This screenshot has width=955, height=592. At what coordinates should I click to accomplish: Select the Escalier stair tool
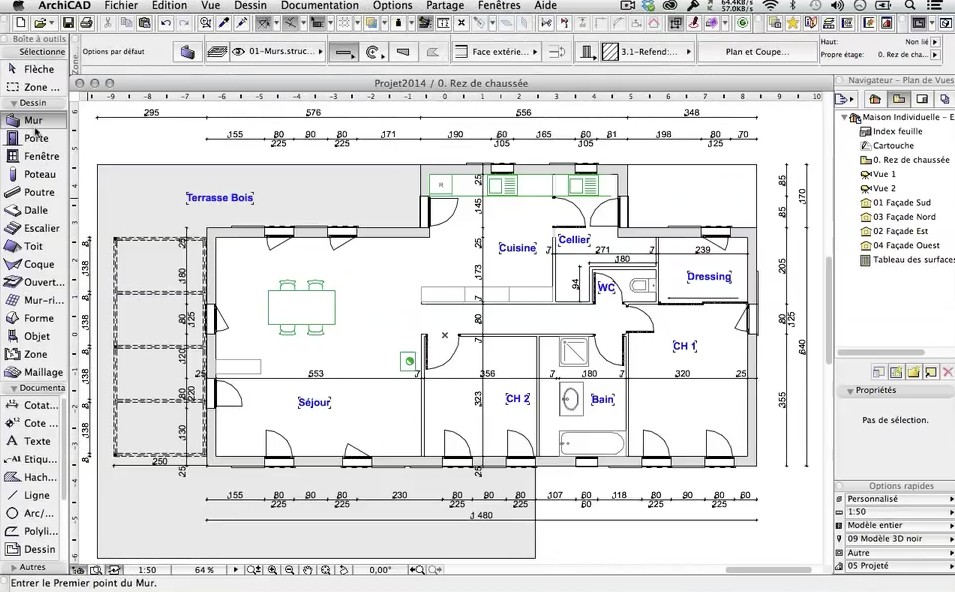[x=33, y=228]
